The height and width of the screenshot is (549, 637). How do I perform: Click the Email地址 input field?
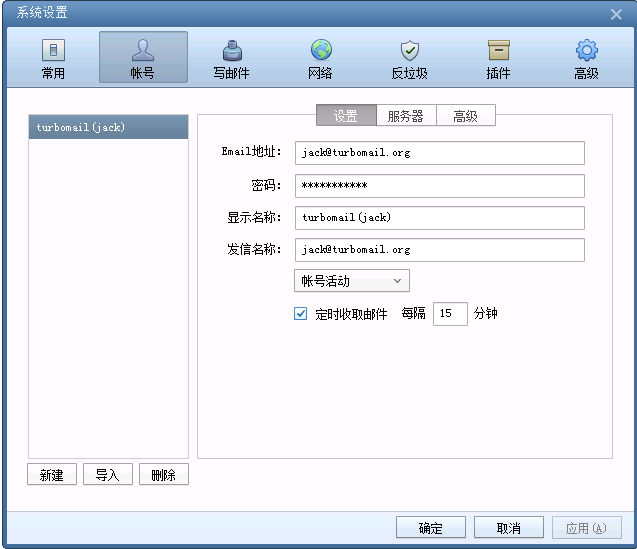(x=439, y=153)
